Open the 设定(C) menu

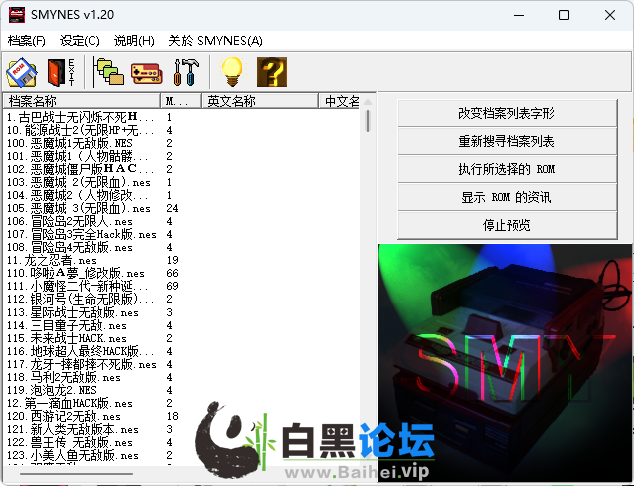[80, 40]
